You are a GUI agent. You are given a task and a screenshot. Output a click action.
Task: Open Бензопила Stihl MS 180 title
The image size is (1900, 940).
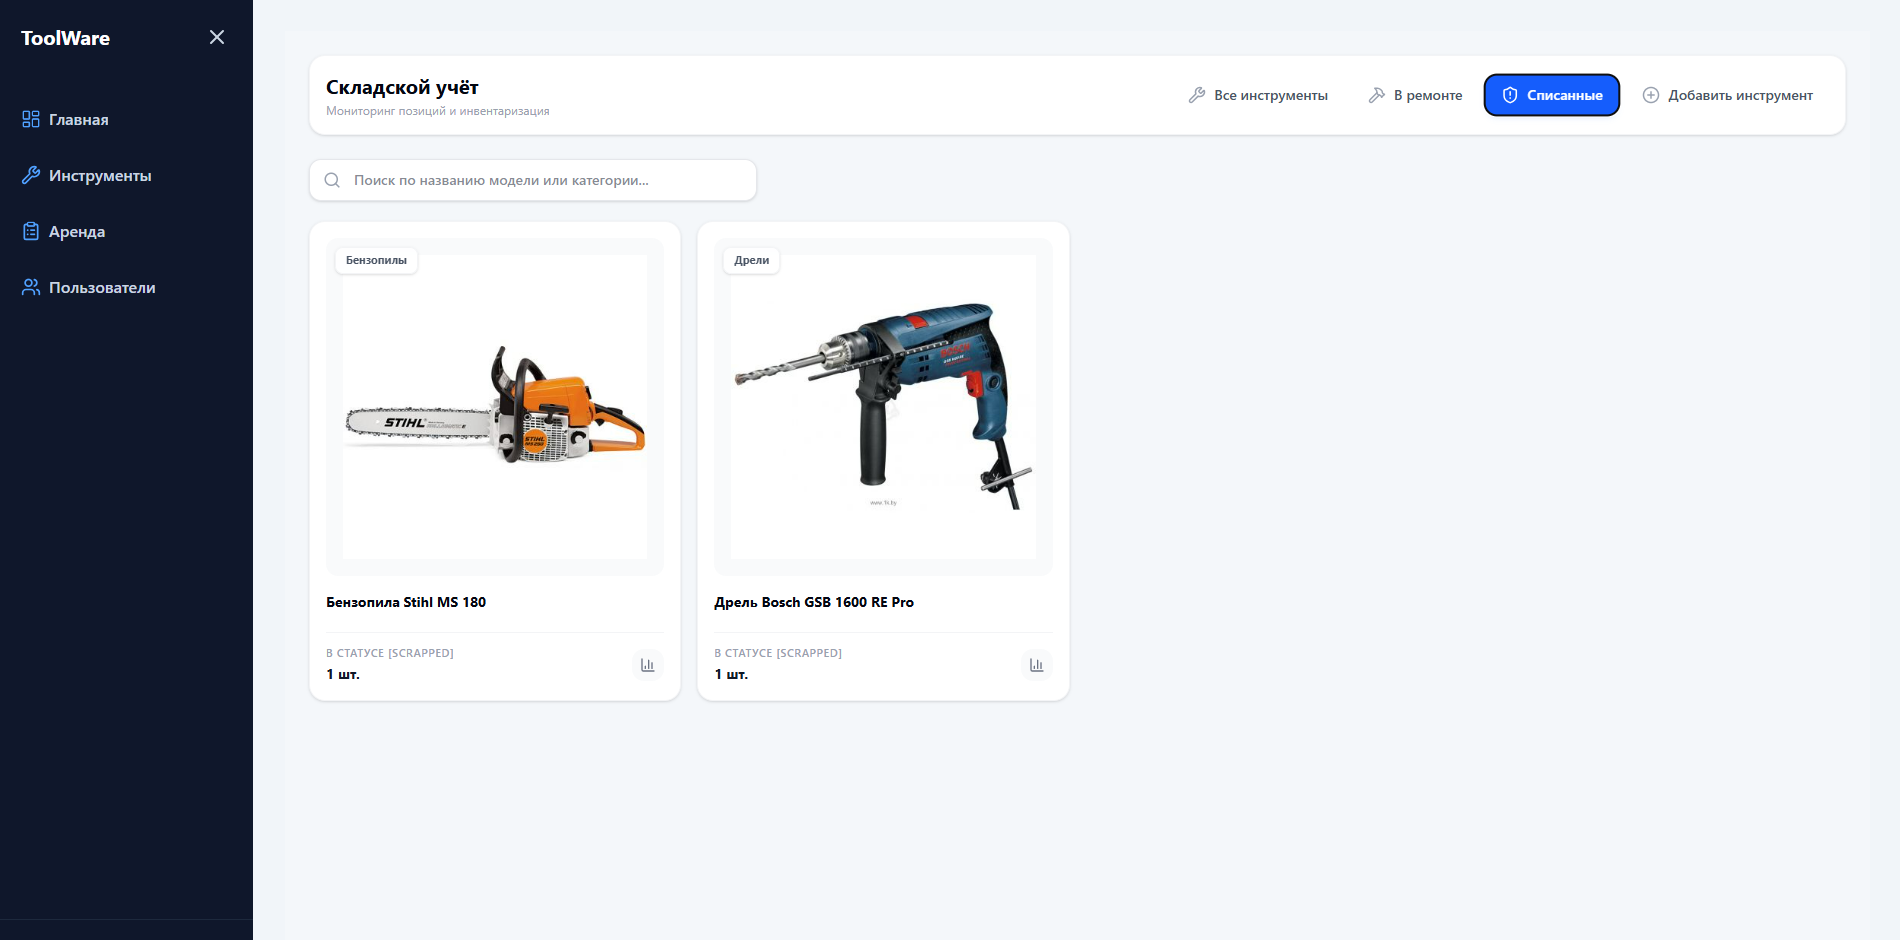(x=406, y=602)
